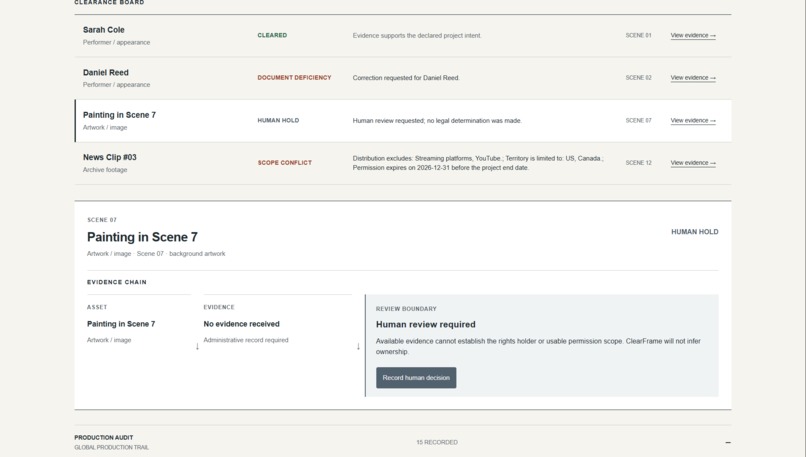Click arrow icon between Asset and Evidence columns
The image size is (806, 457).
tap(197, 346)
